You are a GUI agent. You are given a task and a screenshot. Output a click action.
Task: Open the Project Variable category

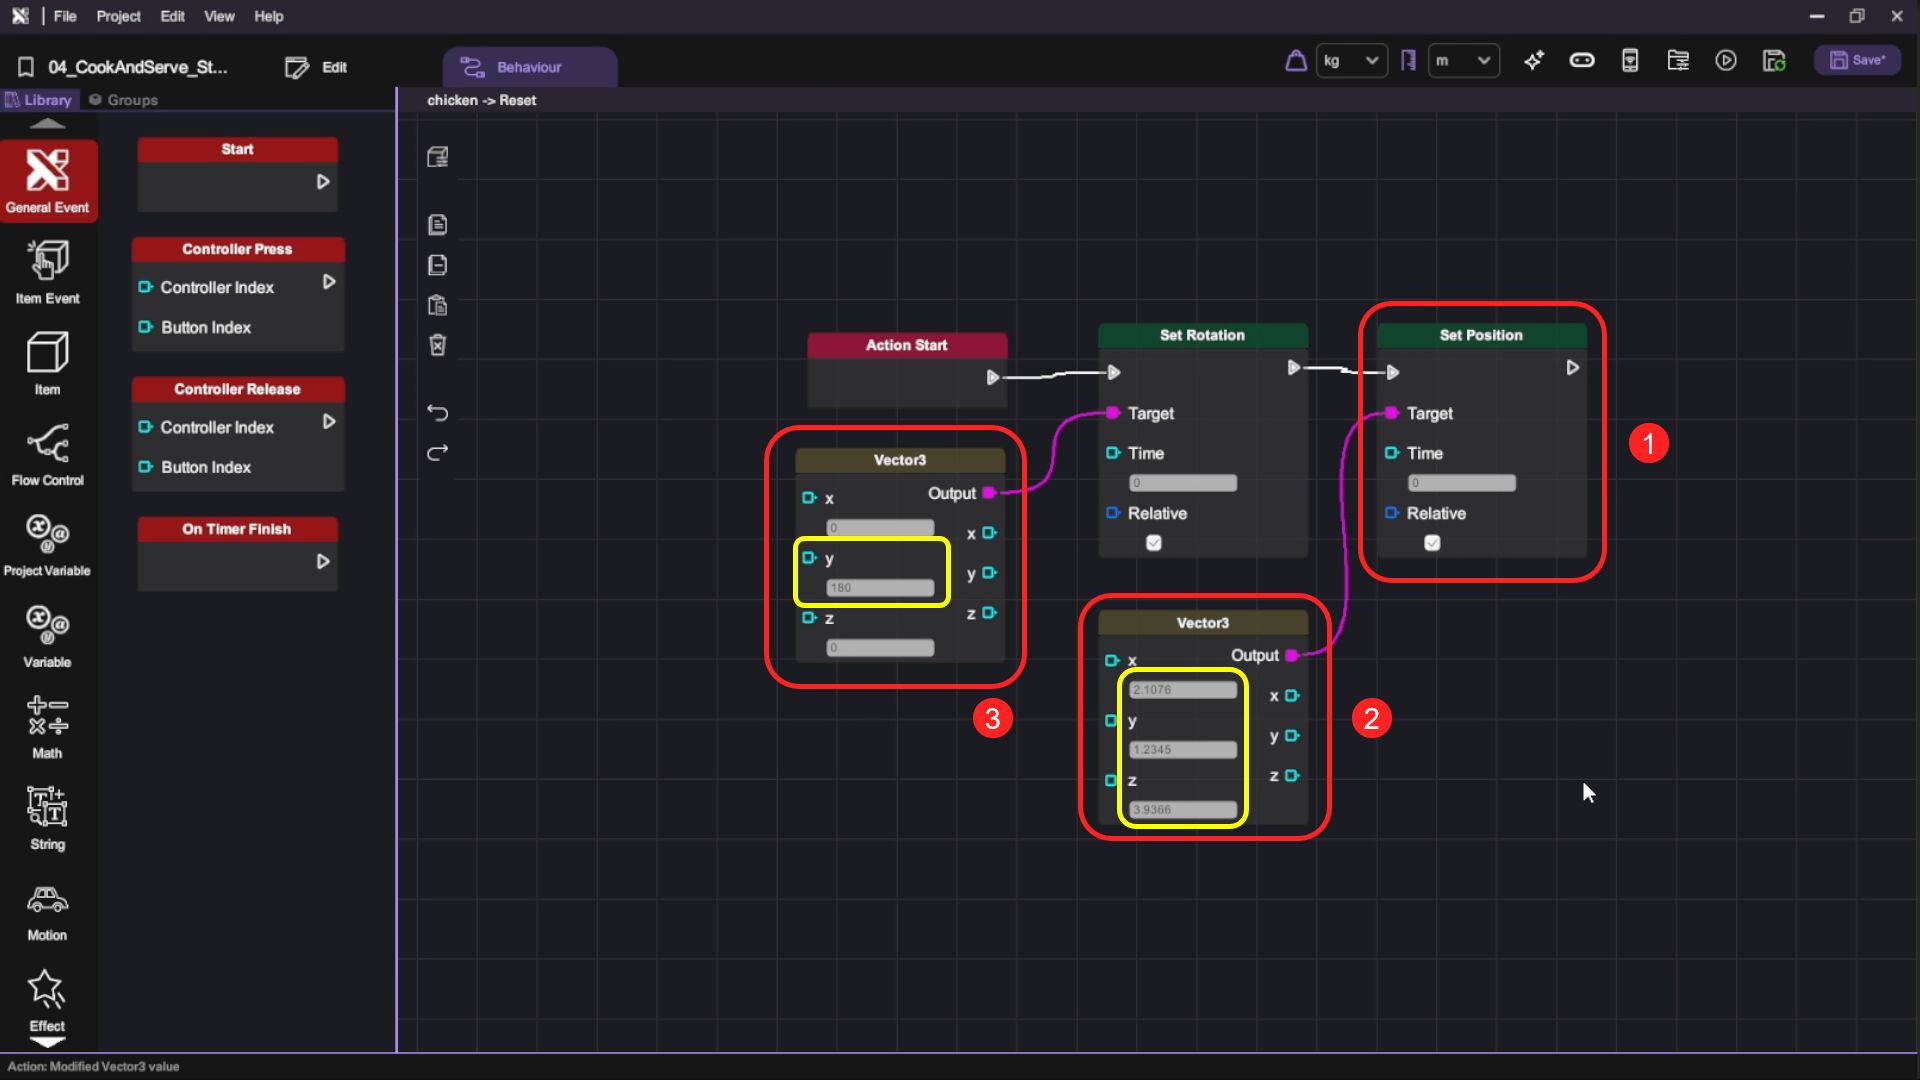47,544
